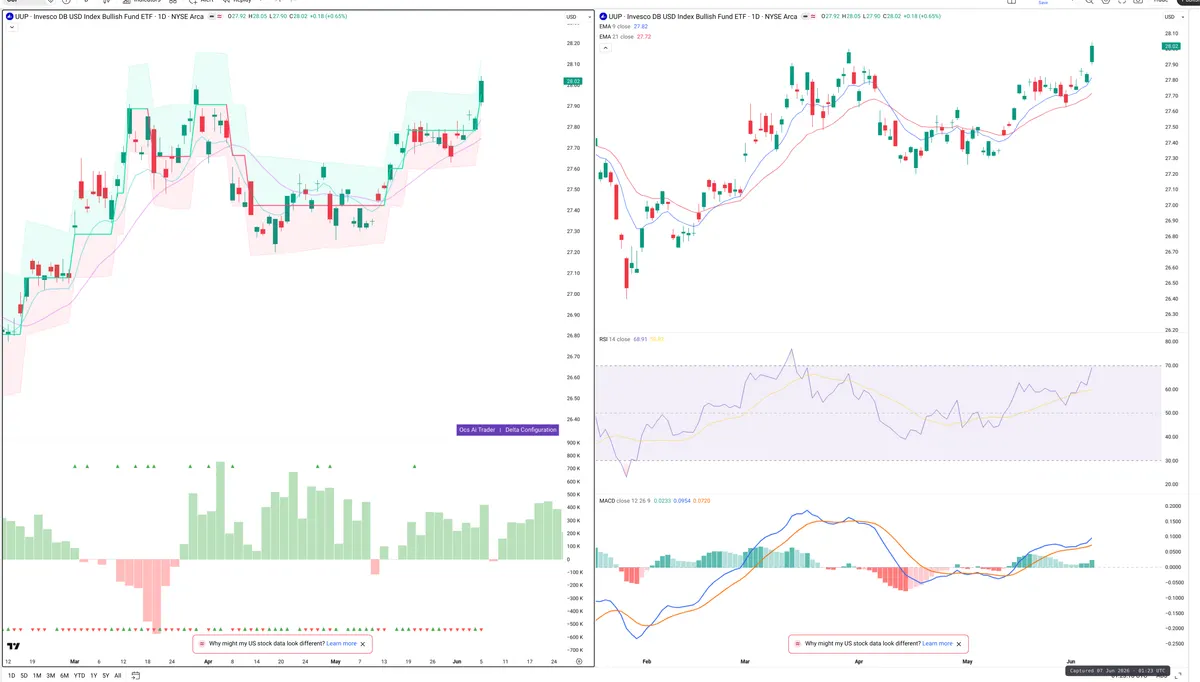Click UUP symbol title in left chart
Viewport: 1200px width, 682px height.
pyautogui.click(x=111, y=17)
